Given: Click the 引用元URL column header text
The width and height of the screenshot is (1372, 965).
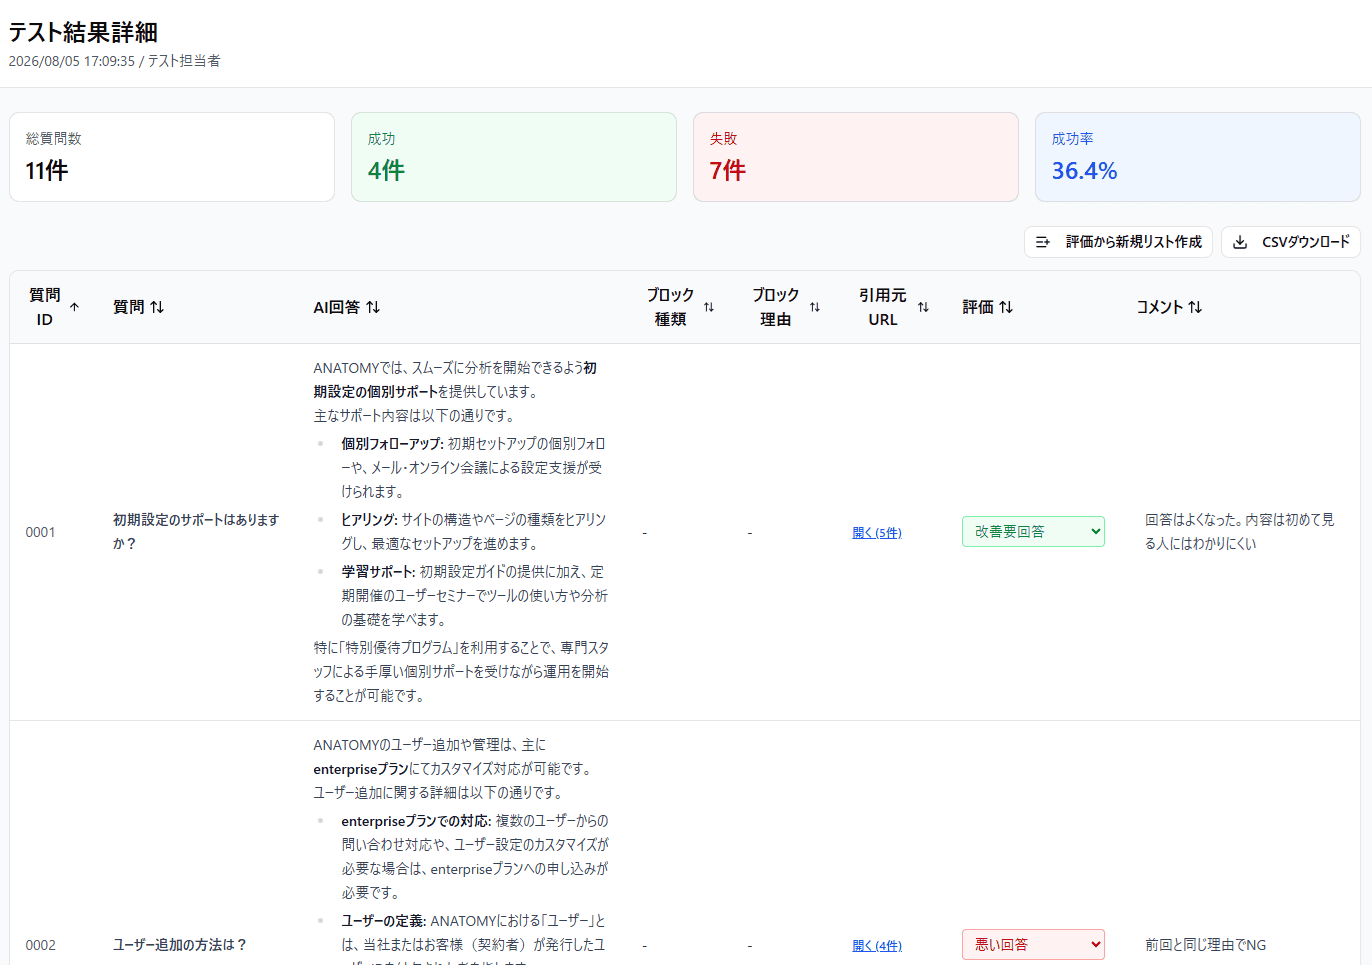Looking at the screenshot, I should [x=882, y=307].
